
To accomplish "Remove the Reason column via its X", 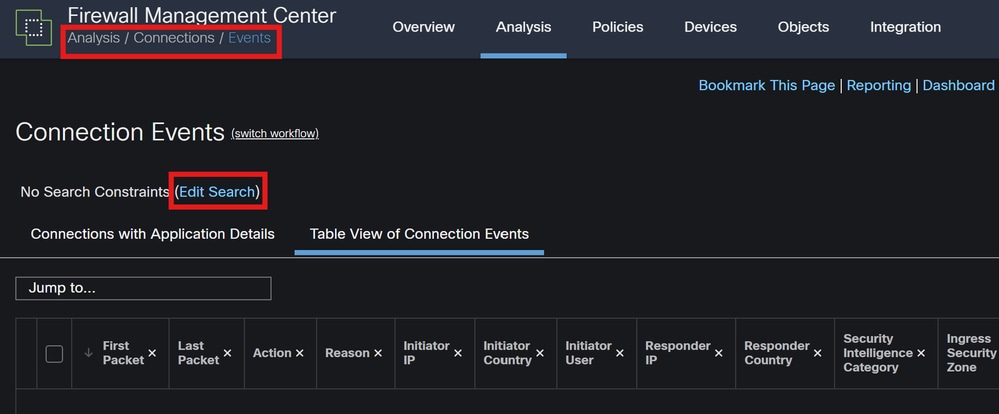I will [x=378, y=353].
